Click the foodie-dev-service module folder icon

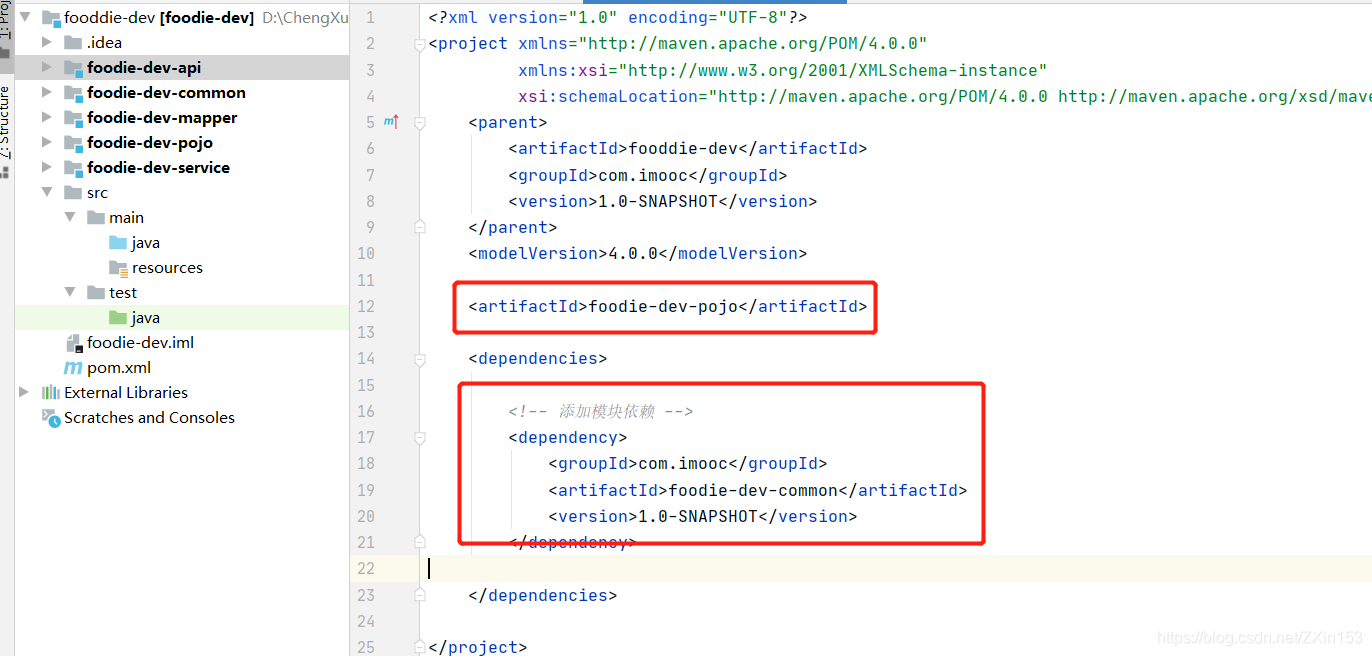(x=72, y=168)
